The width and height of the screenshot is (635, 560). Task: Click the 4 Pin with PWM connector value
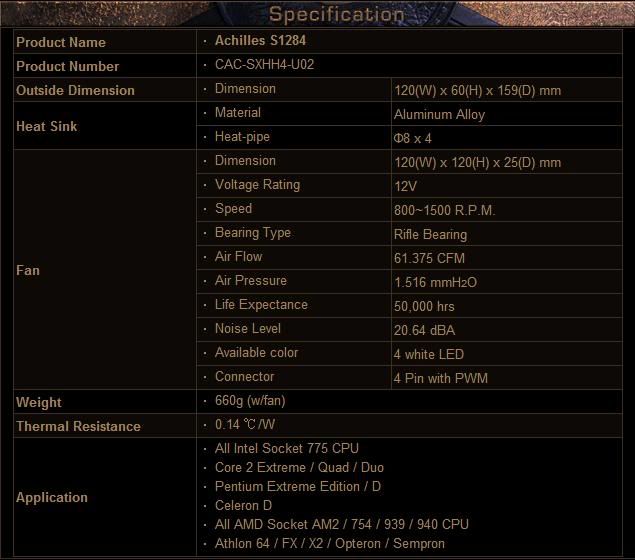441,378
